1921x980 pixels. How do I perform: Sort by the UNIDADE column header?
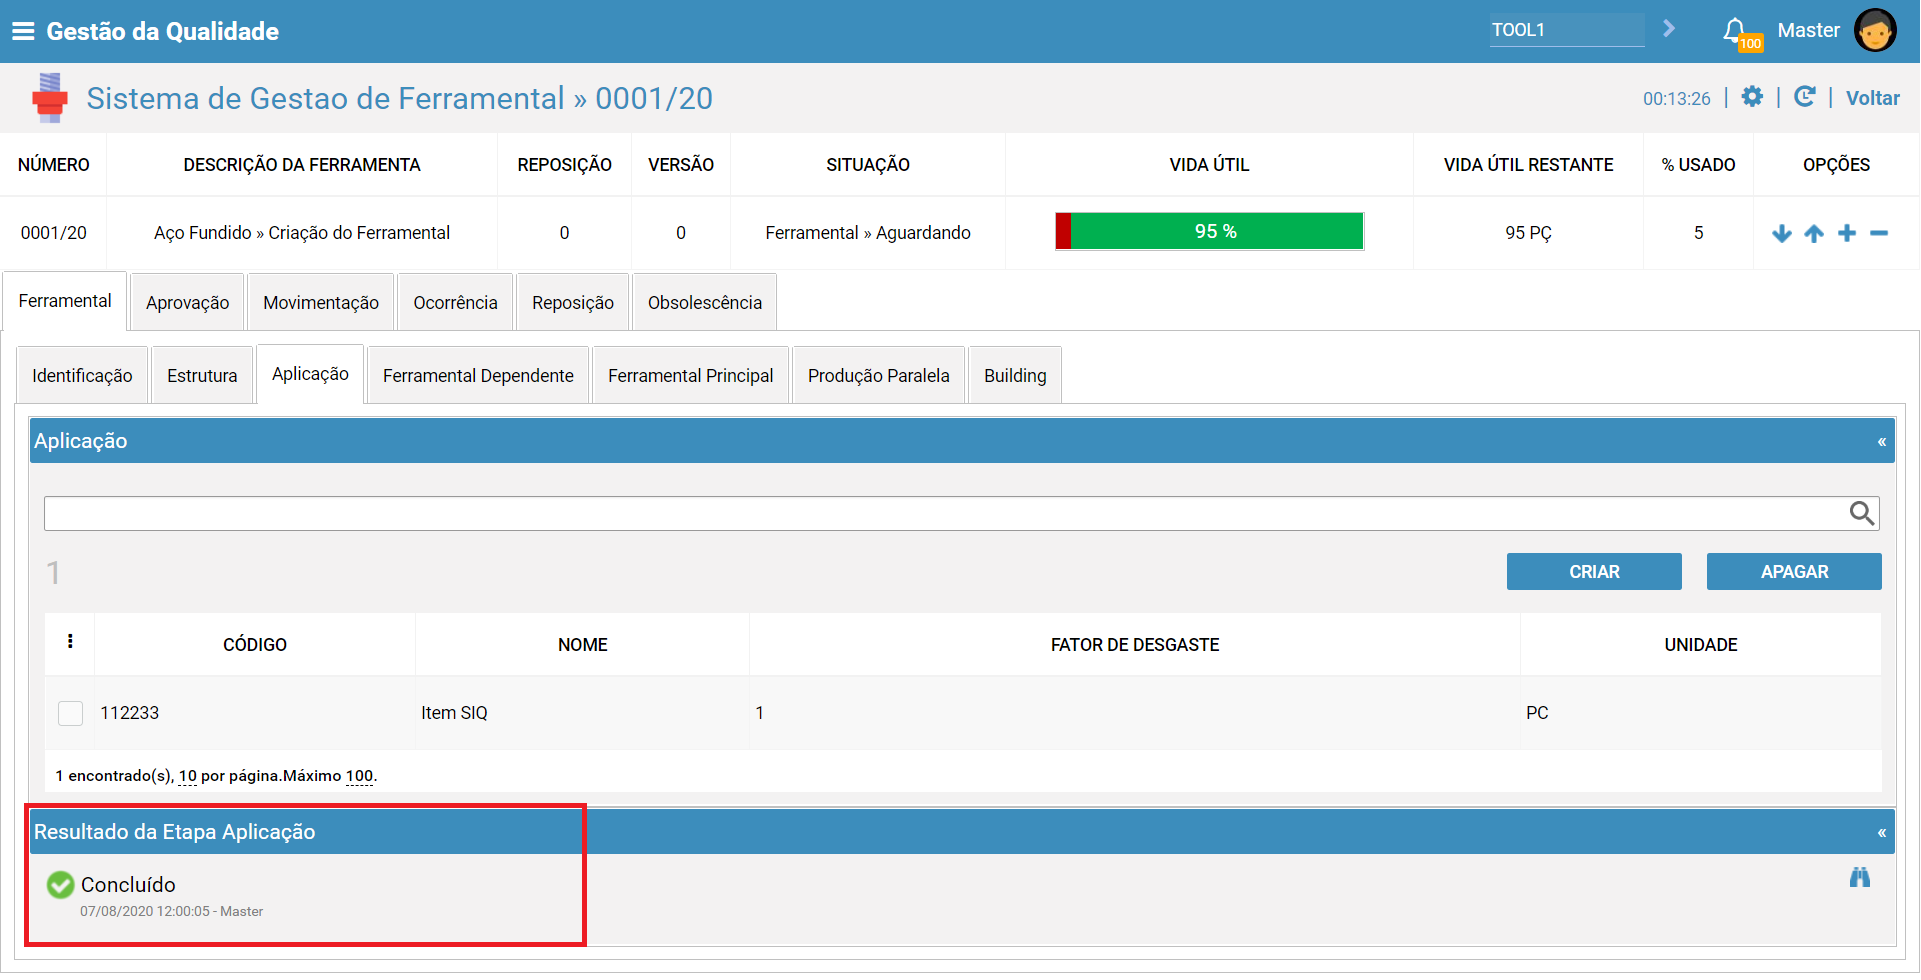click(1701, 645)
